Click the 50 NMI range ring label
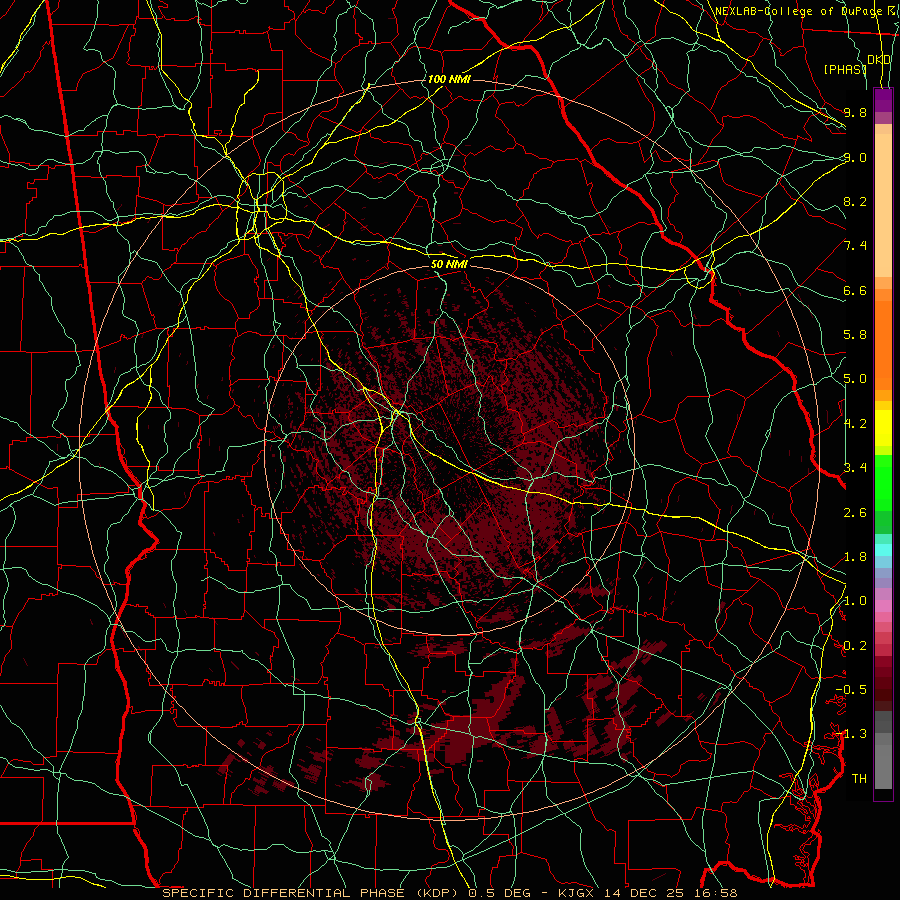 pos(449,264)
